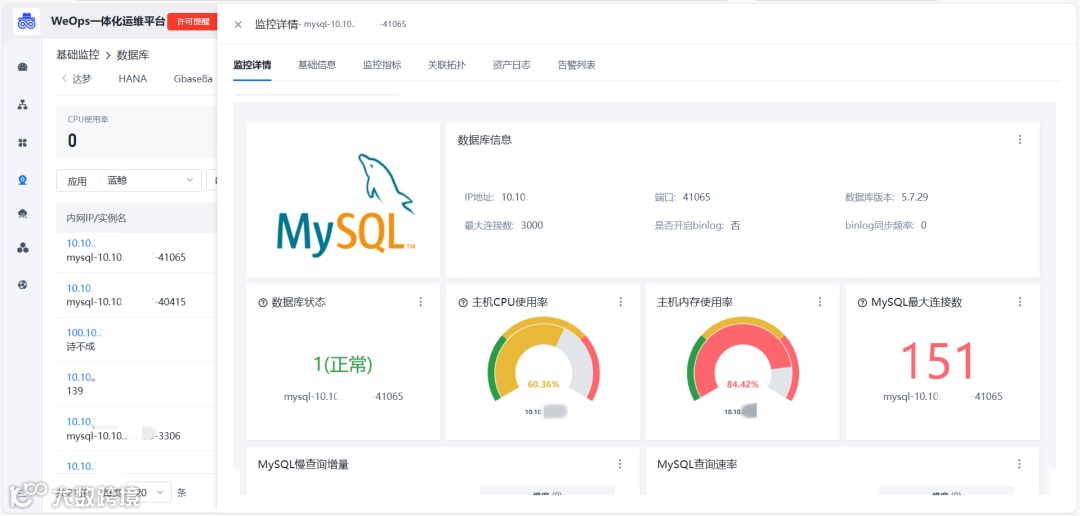Open more options for MySQL查询速率 card
Viewport: 1080px width, 516px height.
coord(1020,464)
